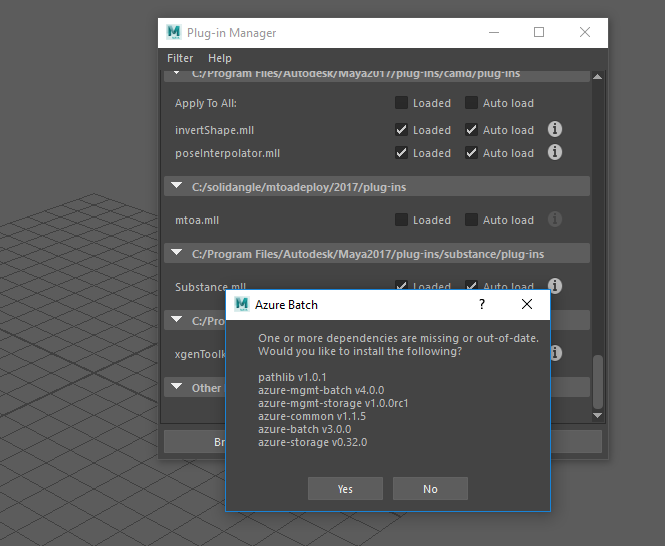The height and width of the screenshot is (546, 665).
Task: Click the azure-common v1.1.5 line
Action: (x=312, y=416)
